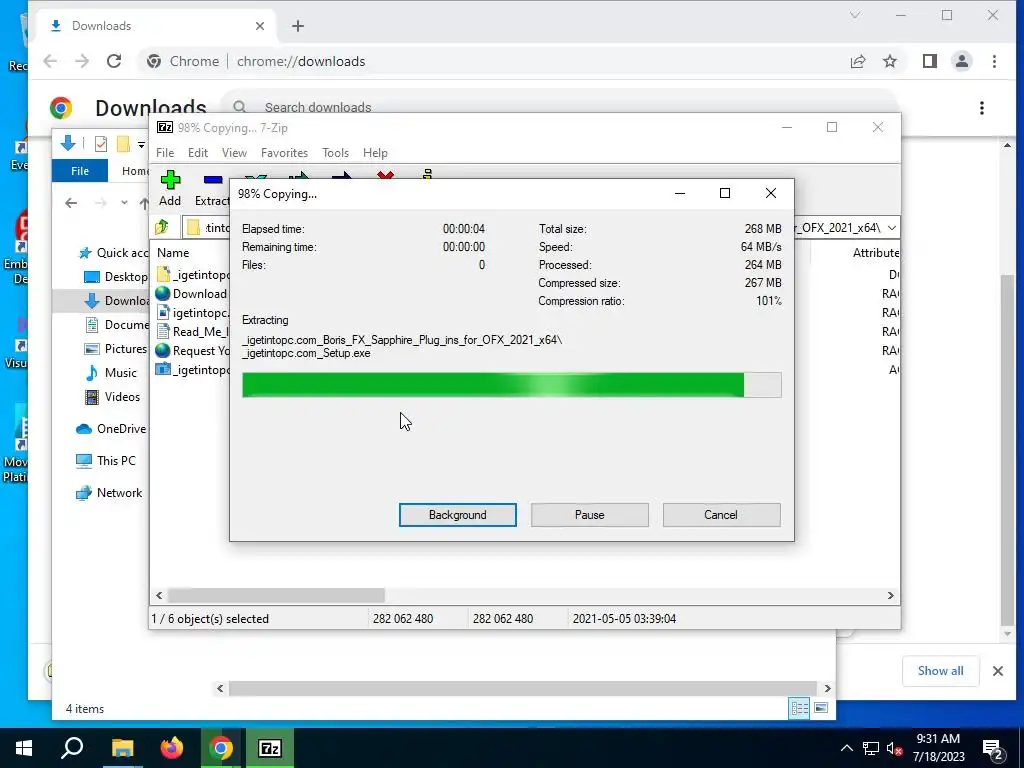Open the File Explorer quick access toolbar dropdown
This screenshot has width=1024, height=768.
point(141,144)
